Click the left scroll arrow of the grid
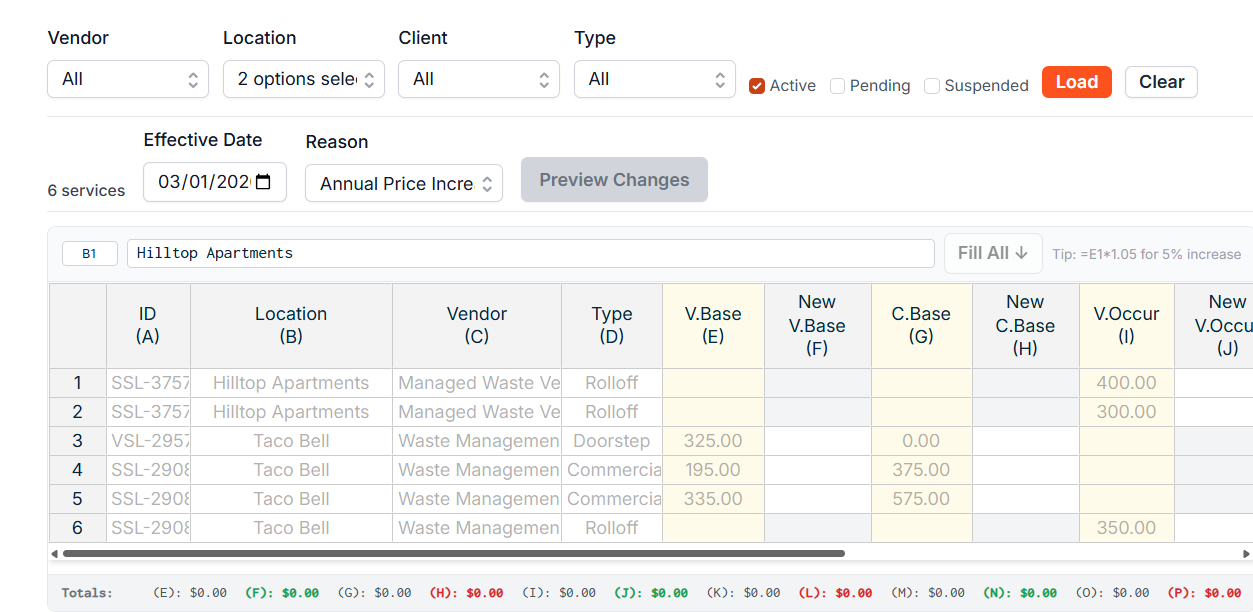The image size is (1253, 612). (x=54, y=553)
